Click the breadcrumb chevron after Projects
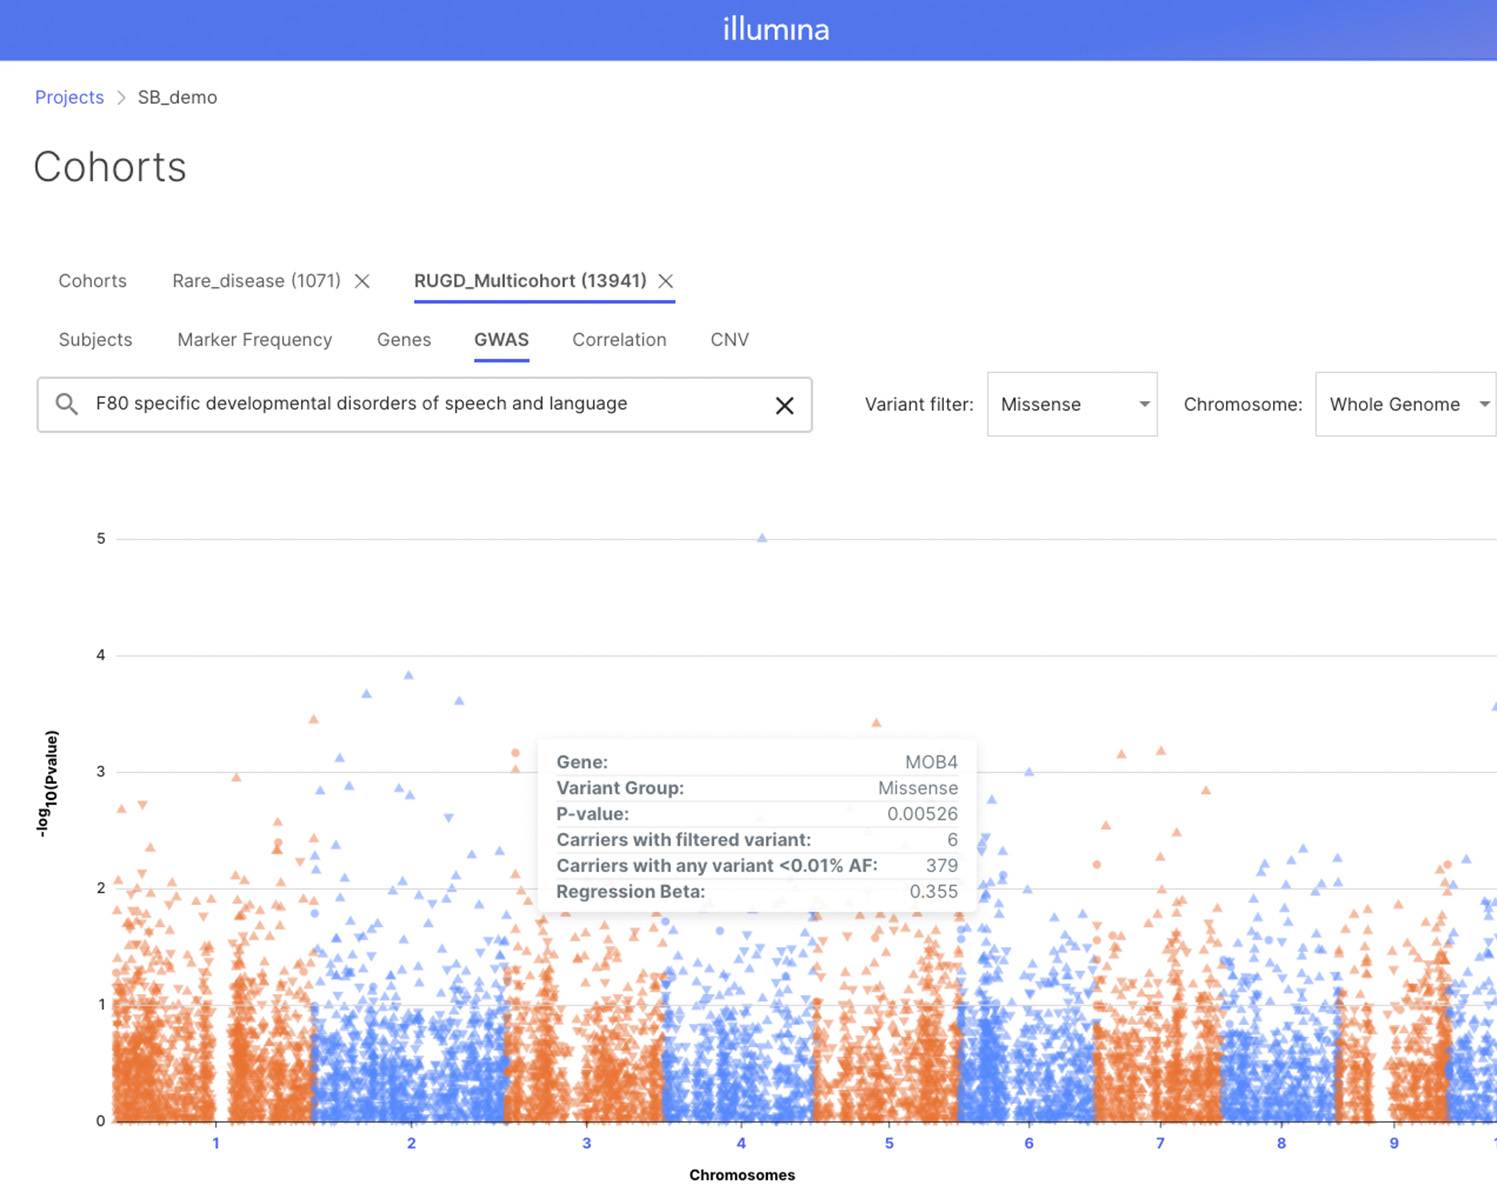 (x=121, y=97)
